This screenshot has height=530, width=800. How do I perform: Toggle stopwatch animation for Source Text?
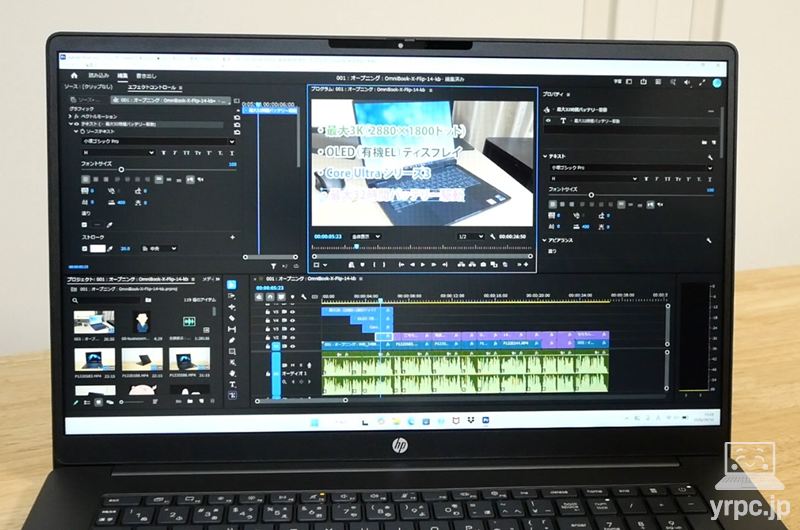[x=82, y=132]
